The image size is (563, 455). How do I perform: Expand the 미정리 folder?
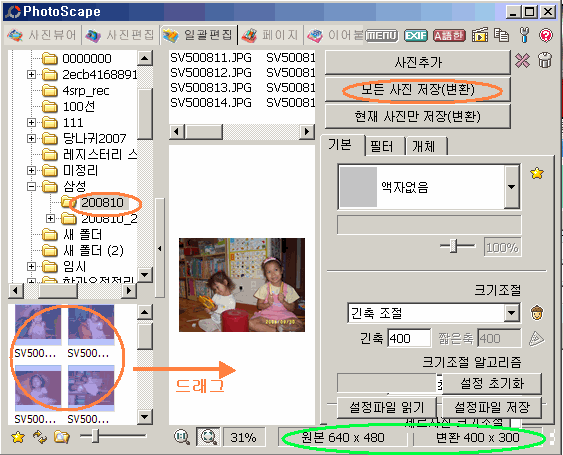[x=31, y=170]
